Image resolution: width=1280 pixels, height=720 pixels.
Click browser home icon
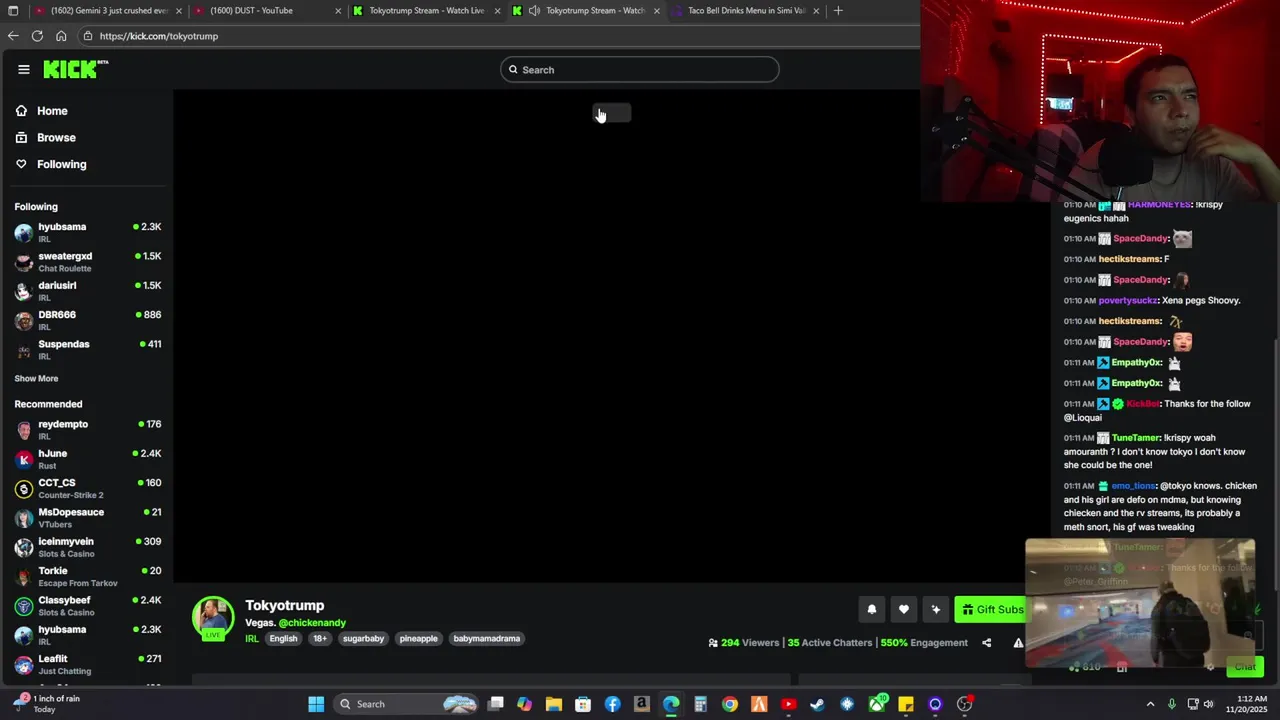[x=61, y=36]
